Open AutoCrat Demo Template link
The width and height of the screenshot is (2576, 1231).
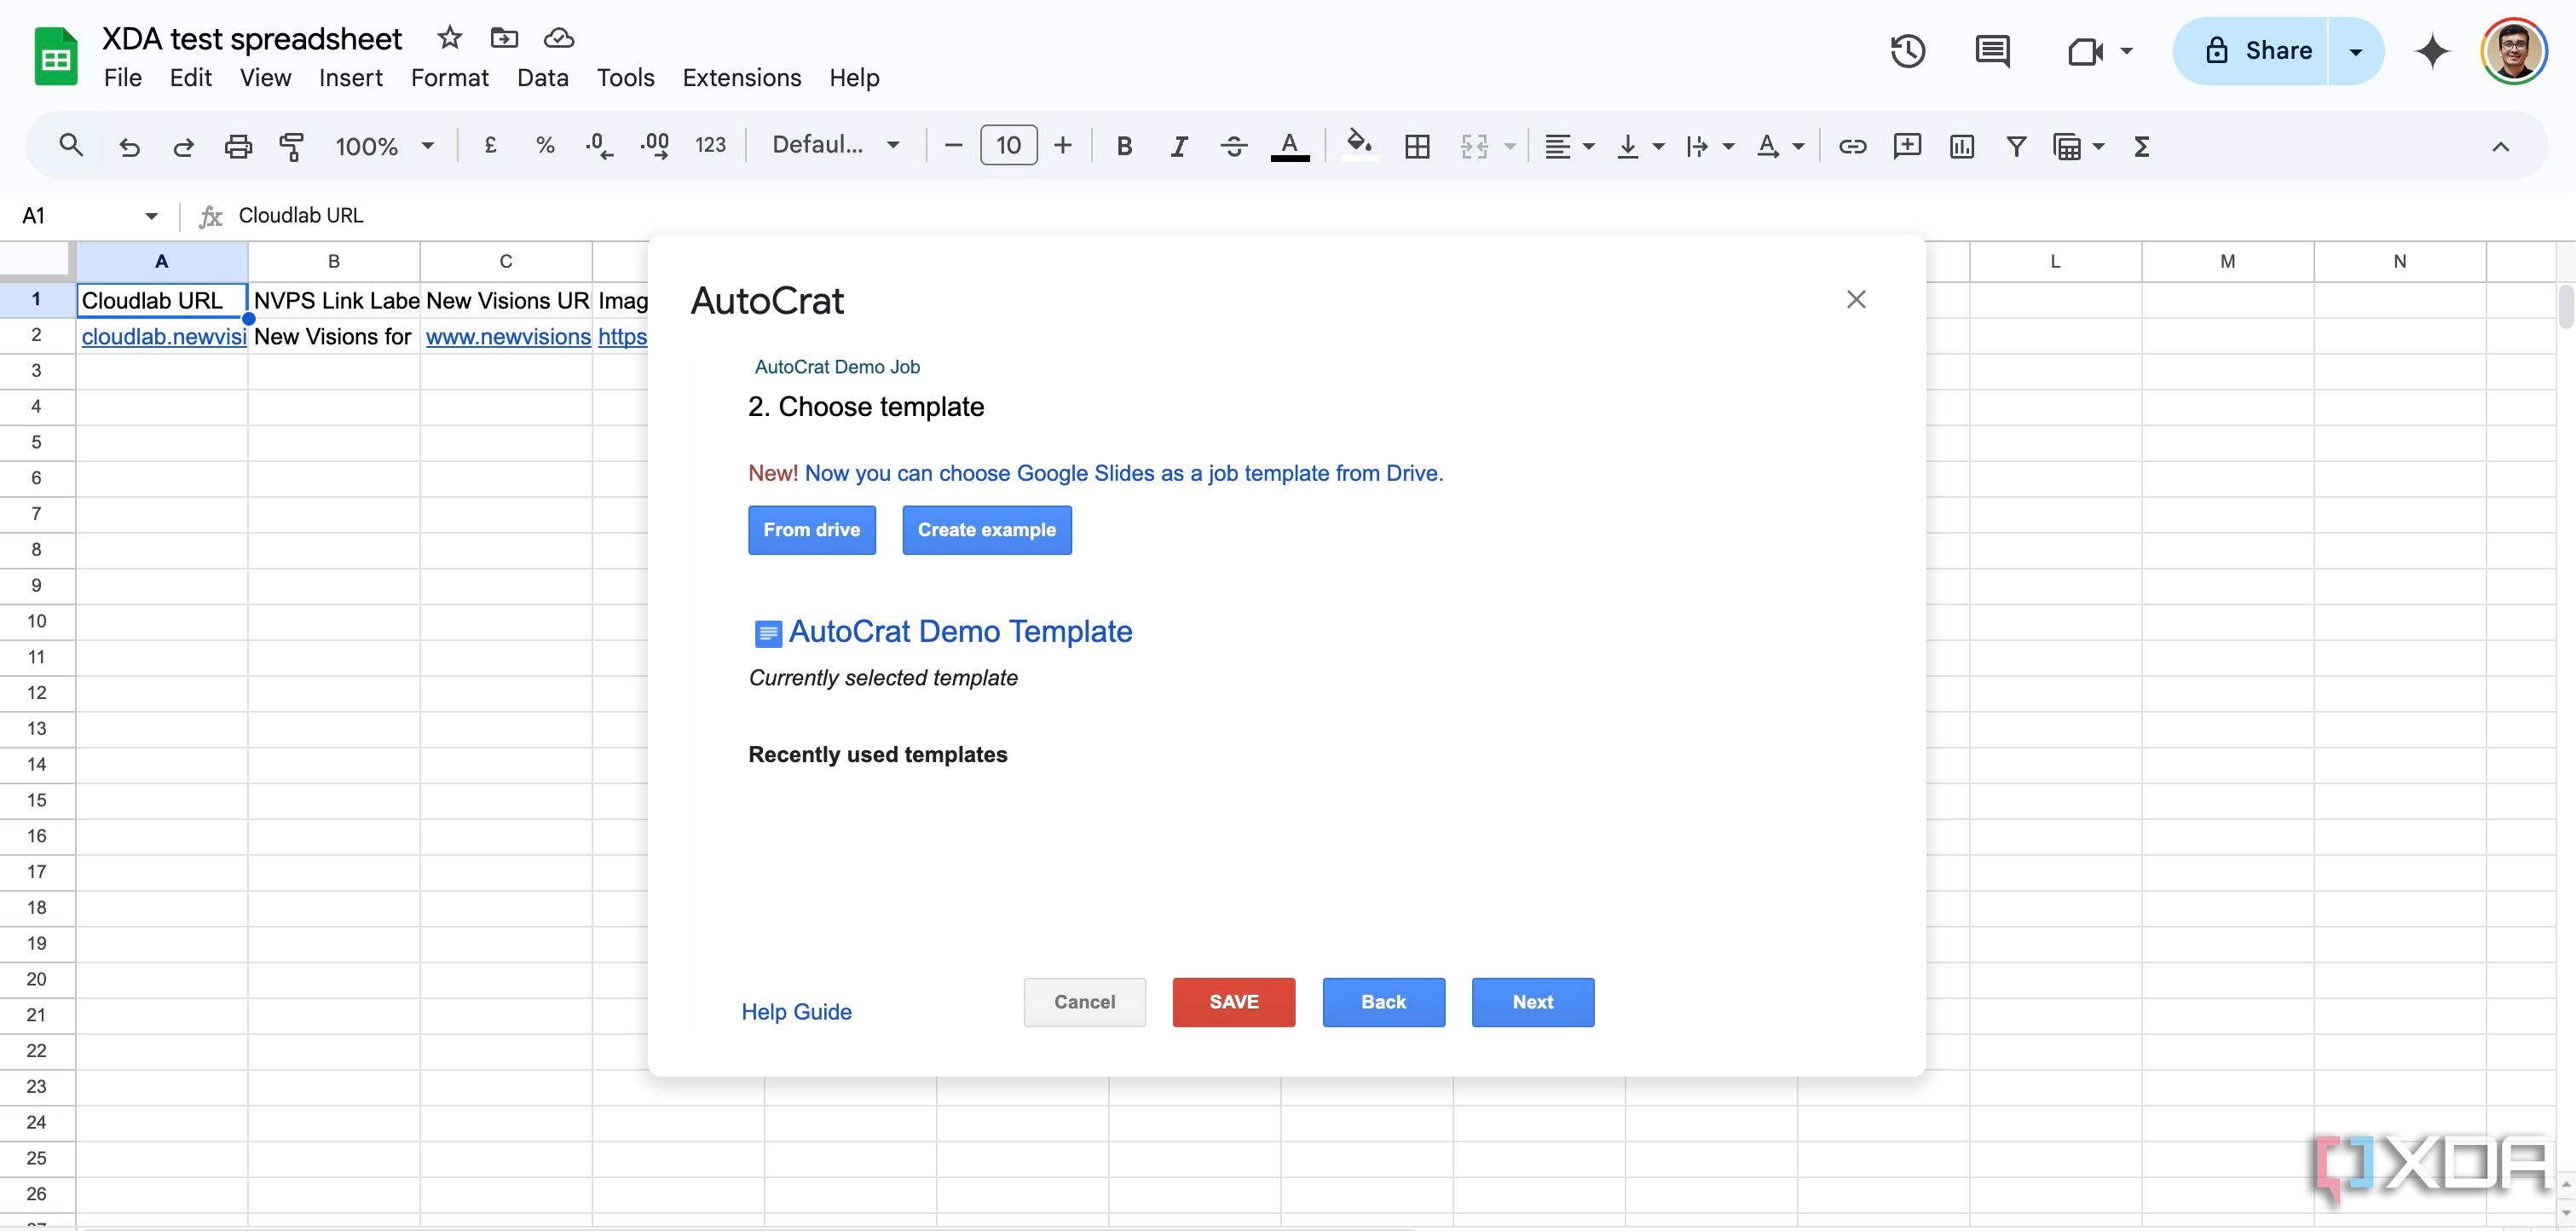tap(960, 632)
